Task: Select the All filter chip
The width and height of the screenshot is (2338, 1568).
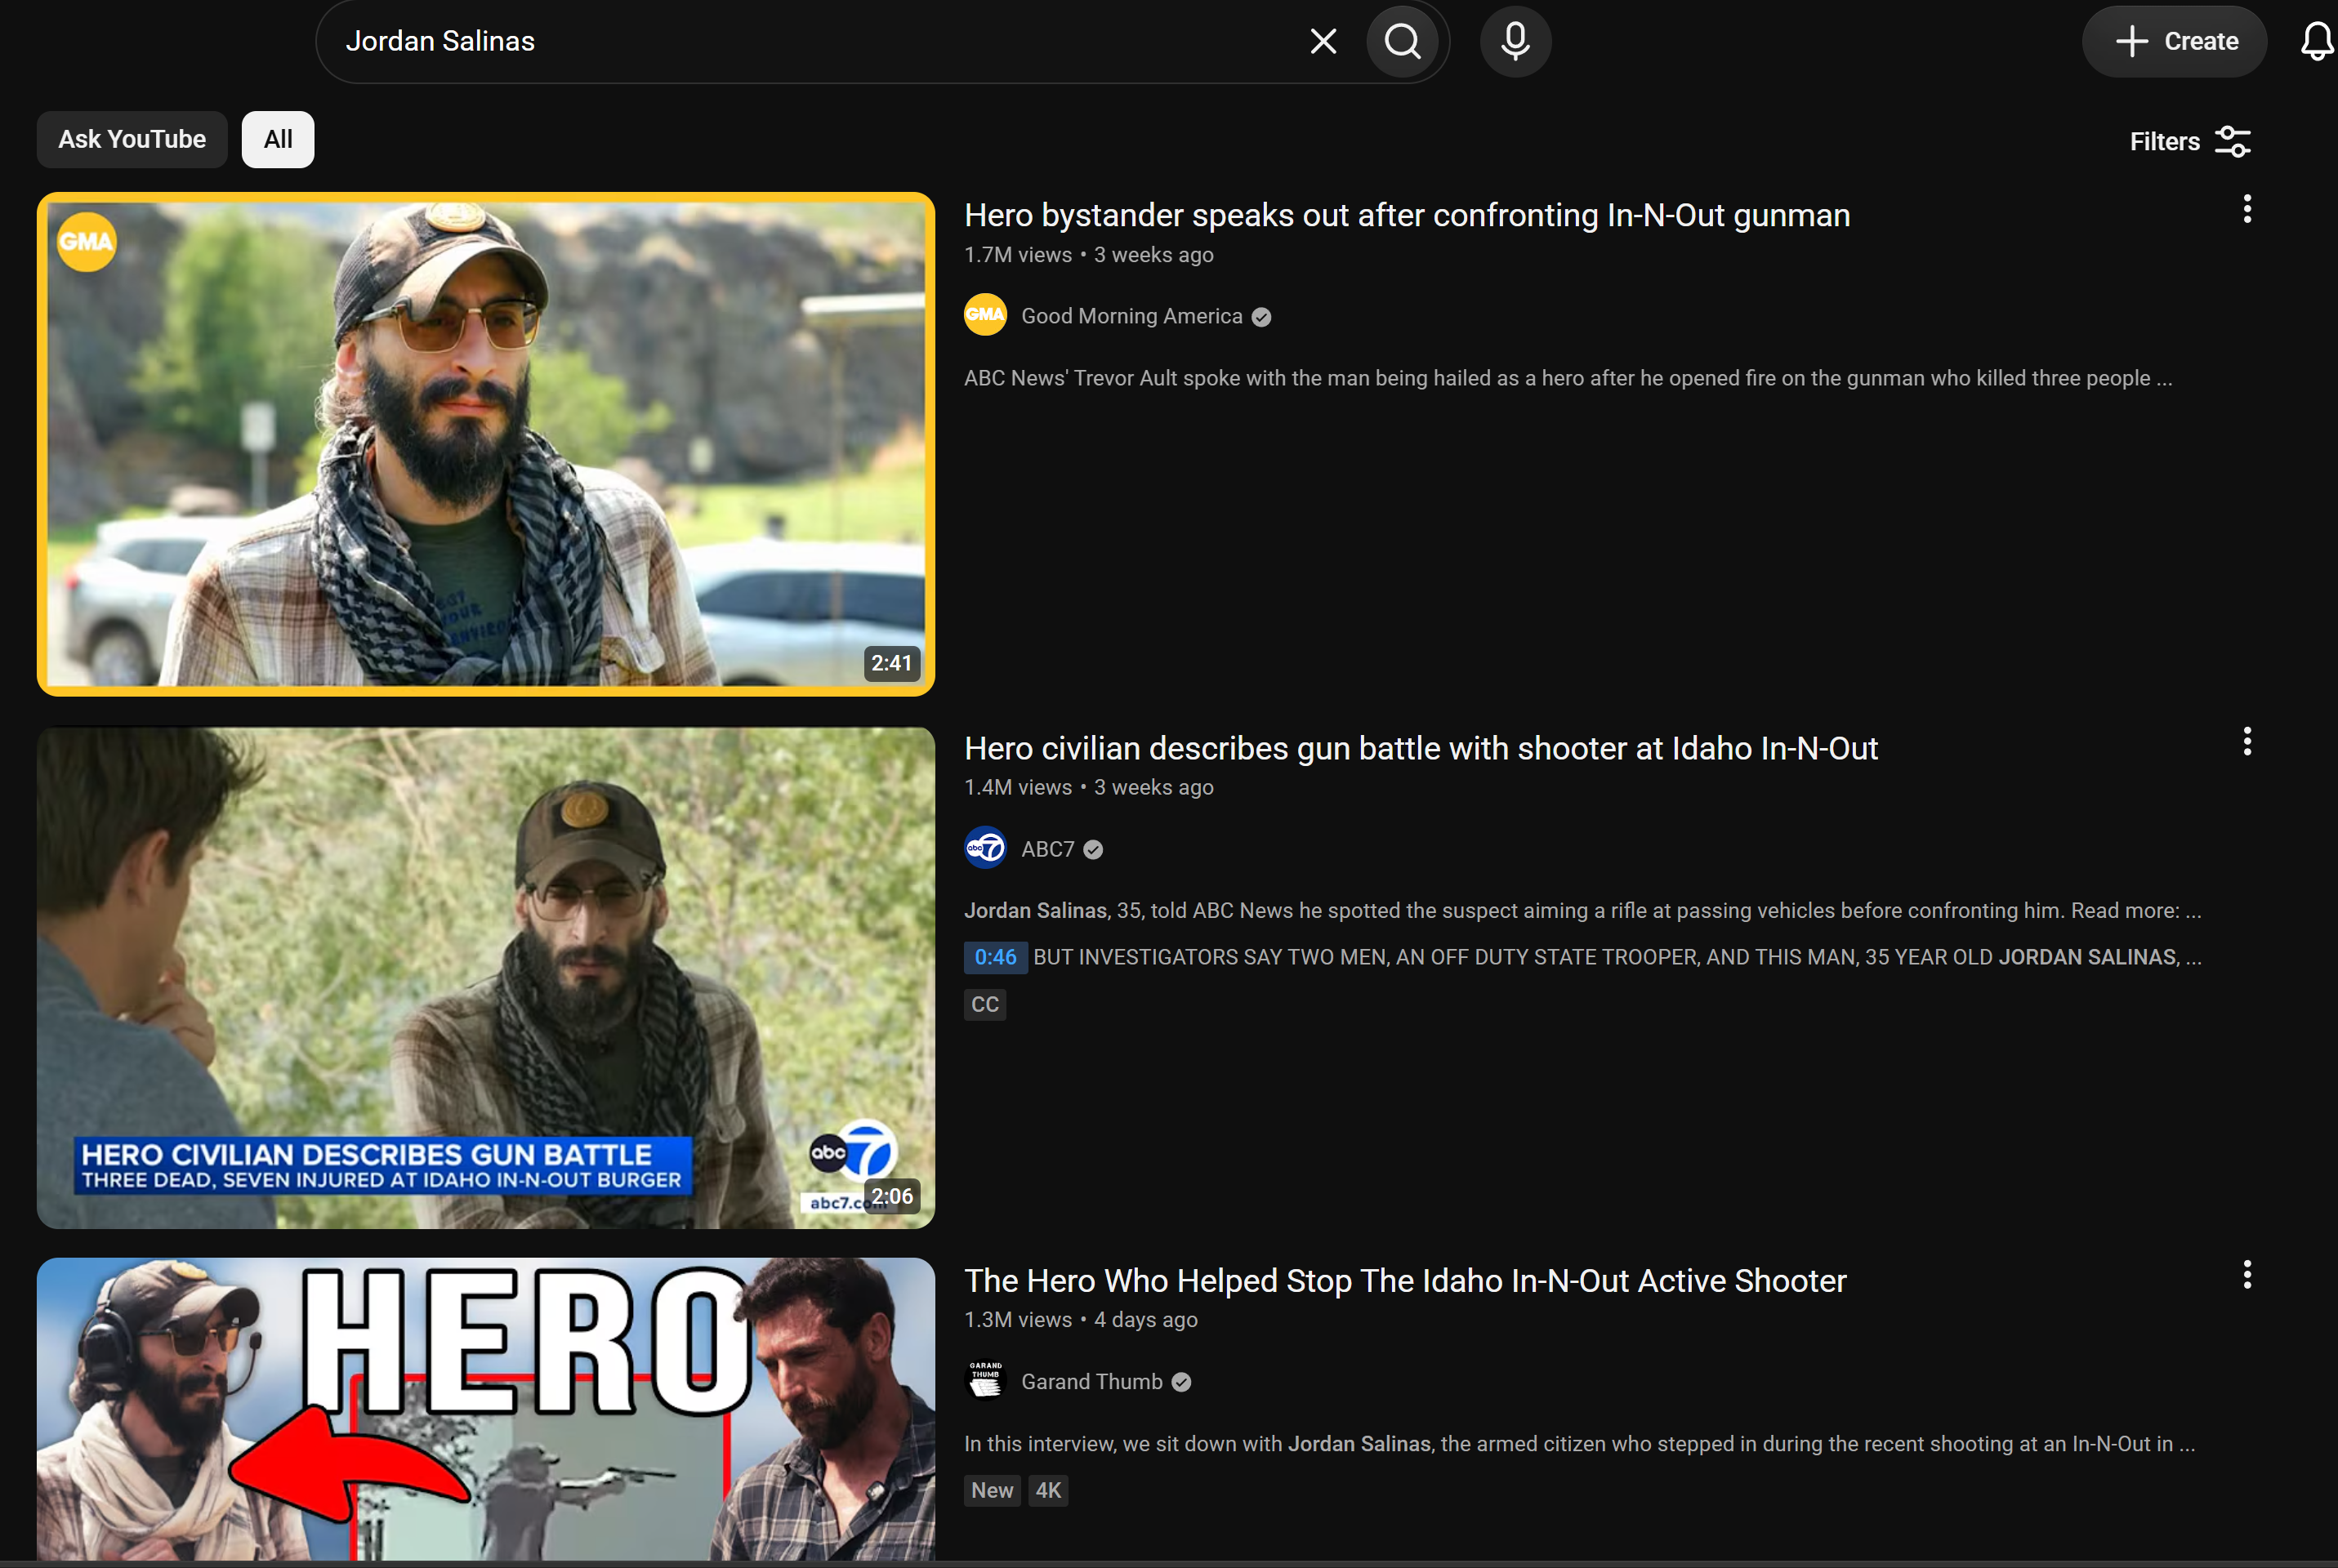Action: coord(278,139)
